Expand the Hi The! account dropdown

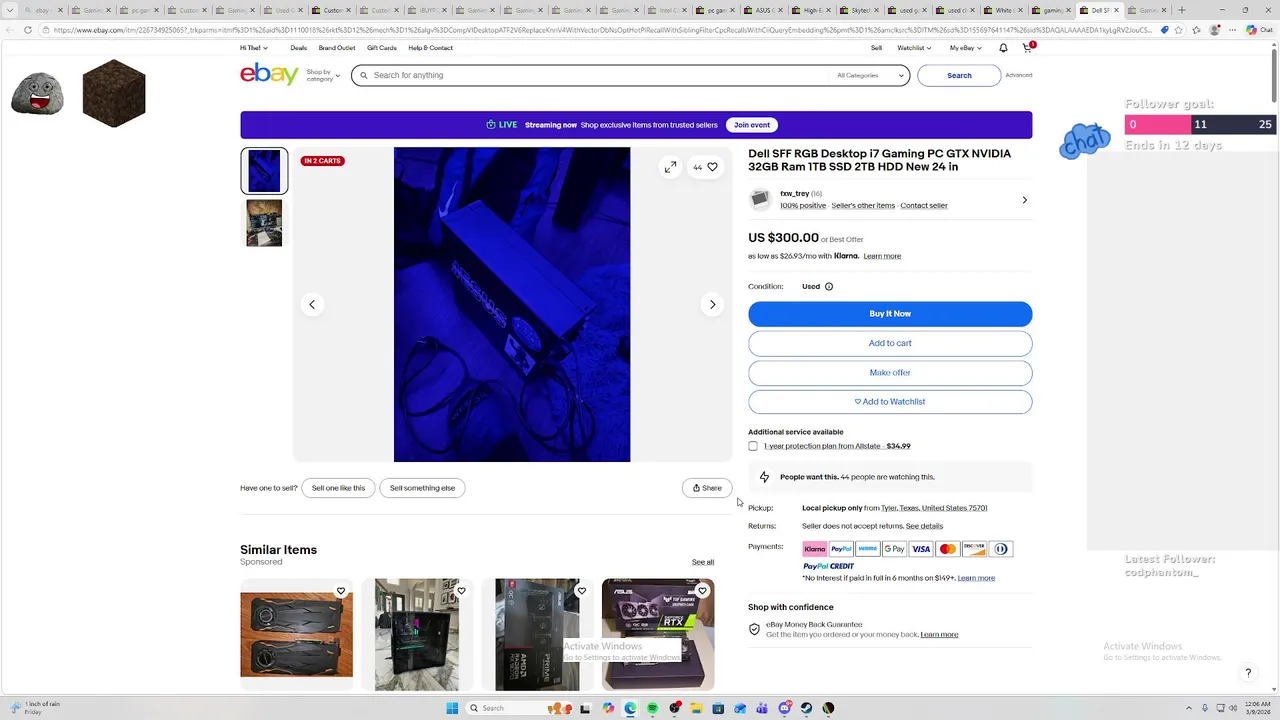click(x=254, y=48)
